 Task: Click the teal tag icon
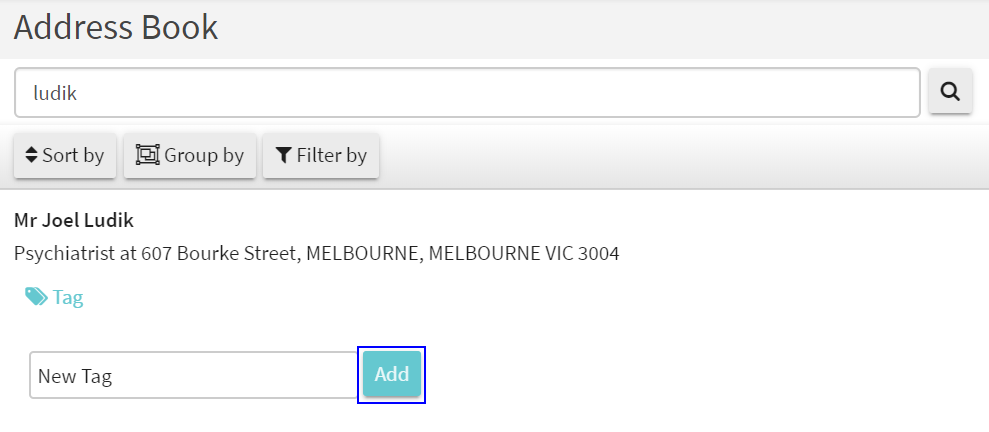(x=36, y=297)
